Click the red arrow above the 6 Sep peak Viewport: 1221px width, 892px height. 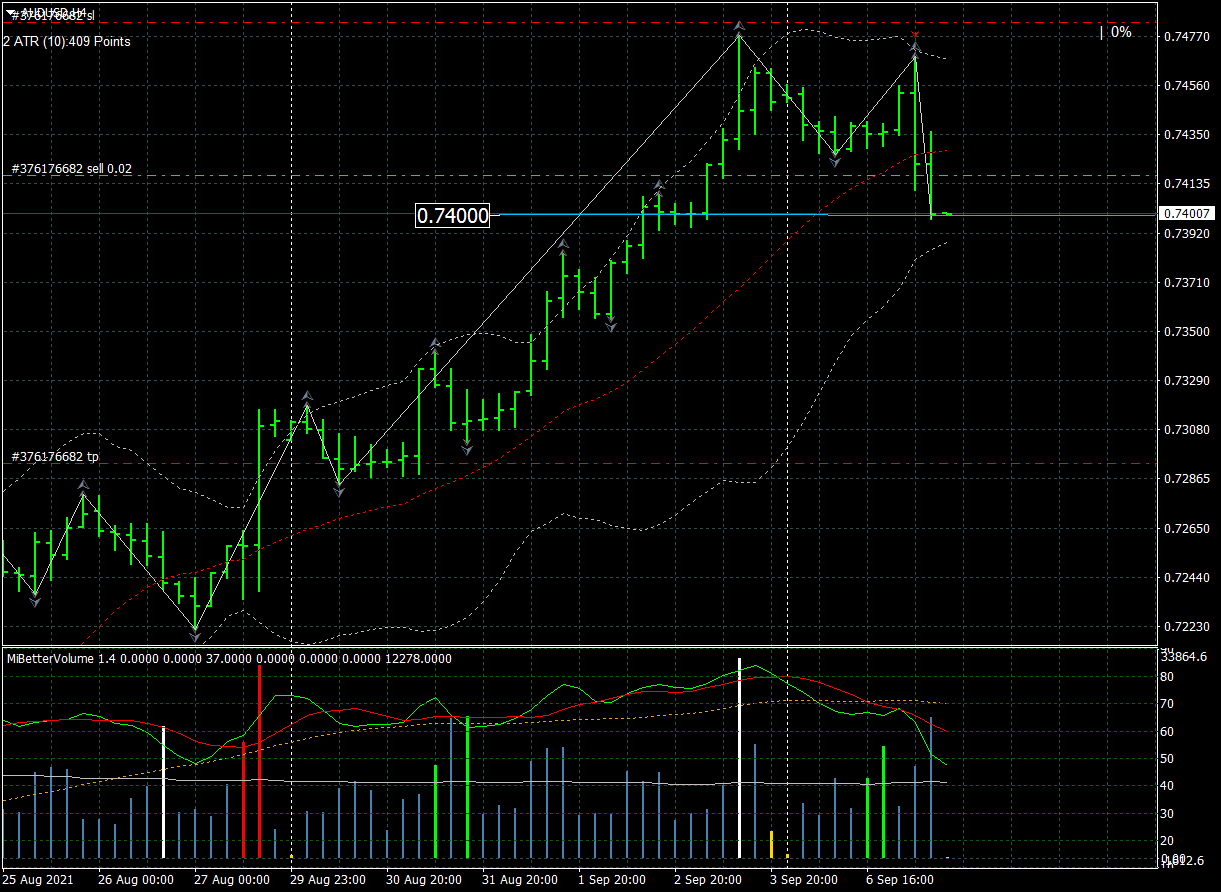point(915,35)
